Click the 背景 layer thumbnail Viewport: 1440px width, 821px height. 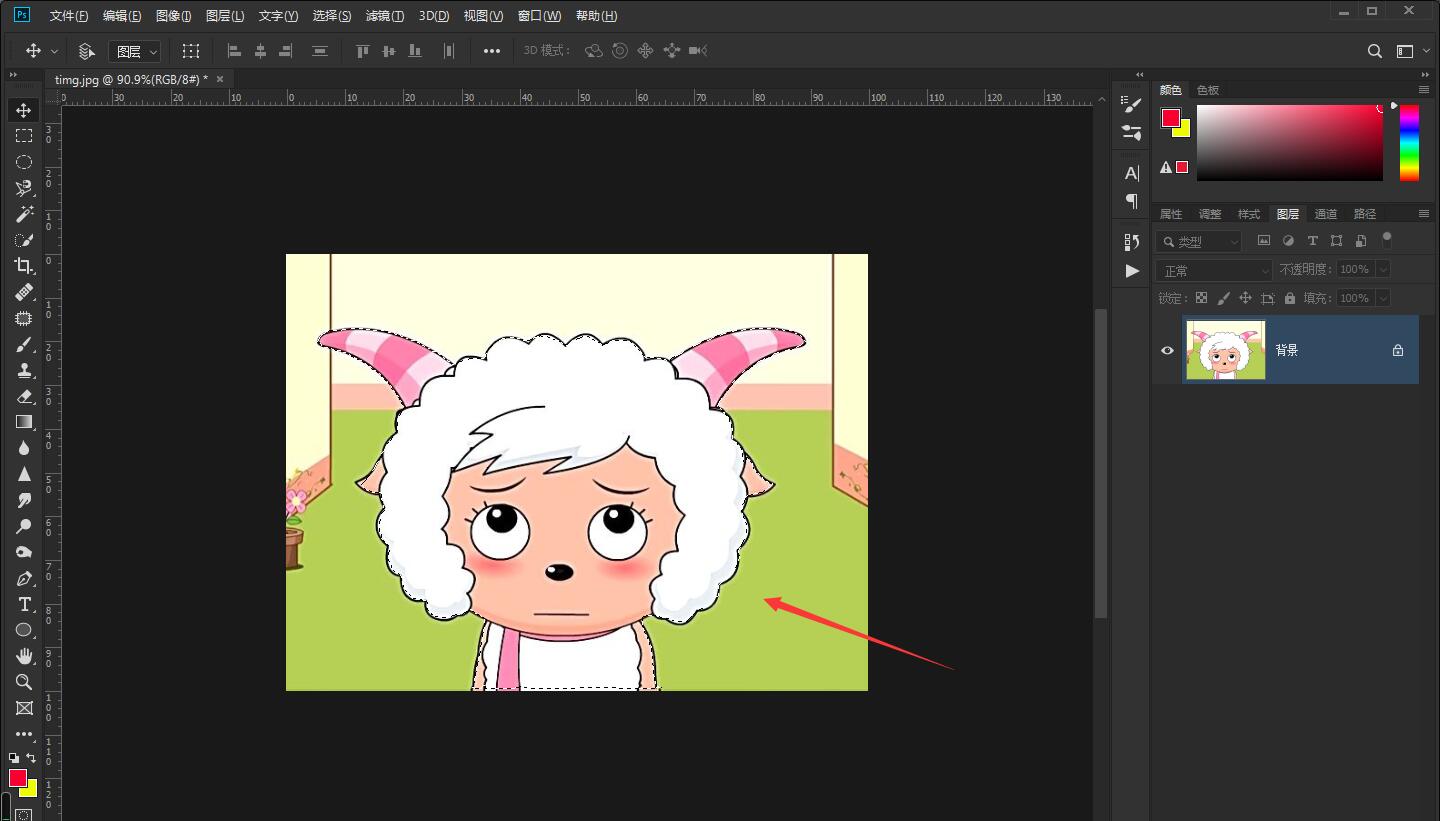click(1226, 350)
